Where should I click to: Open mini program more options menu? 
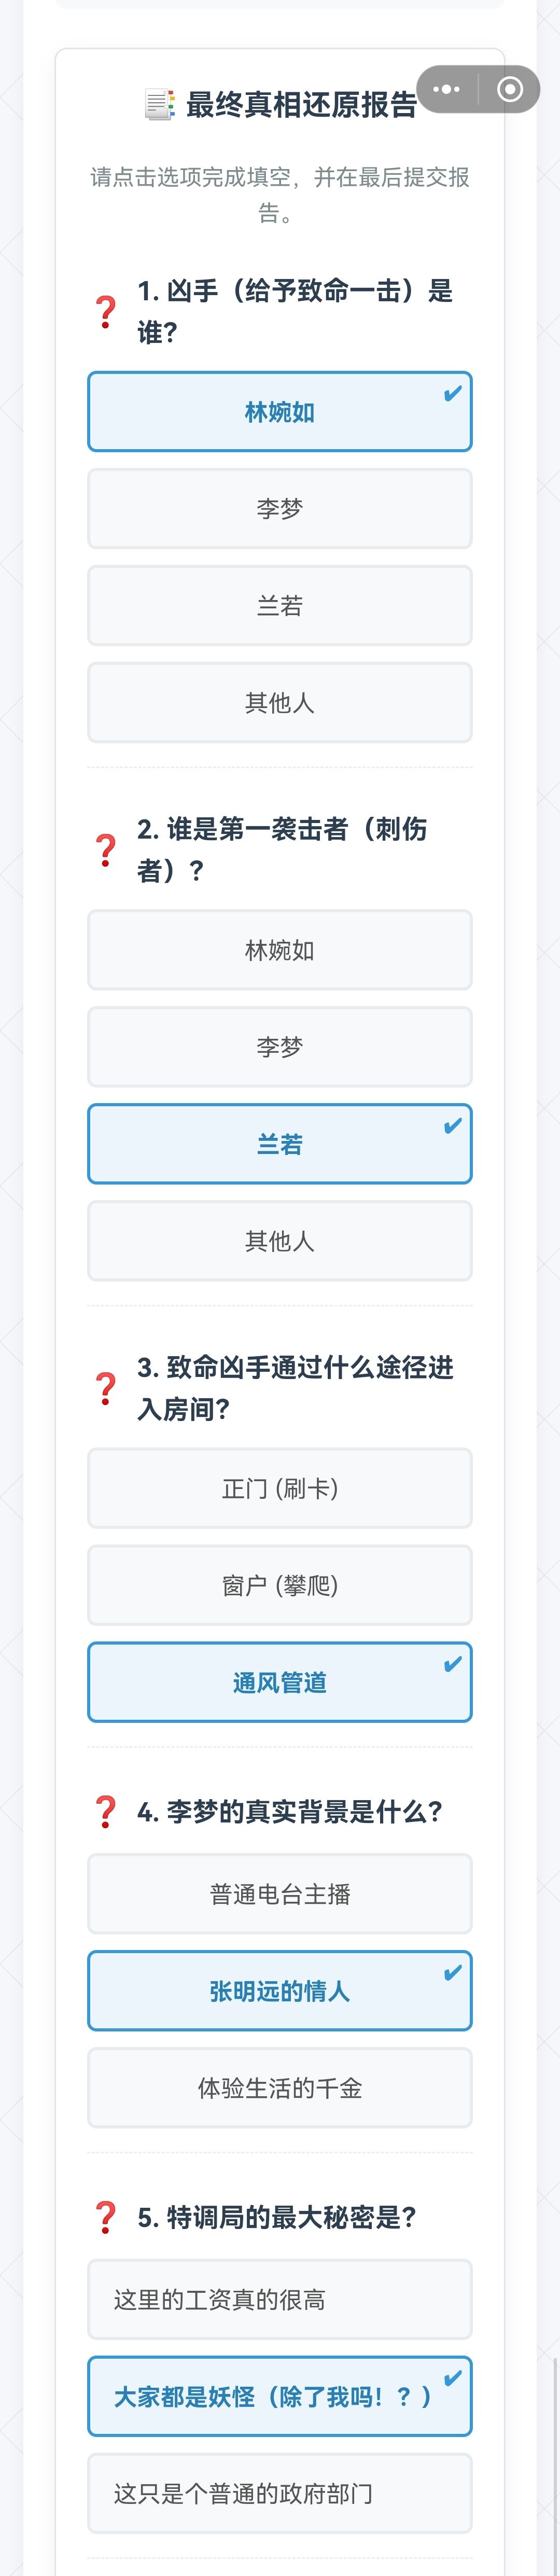point(447,90)
